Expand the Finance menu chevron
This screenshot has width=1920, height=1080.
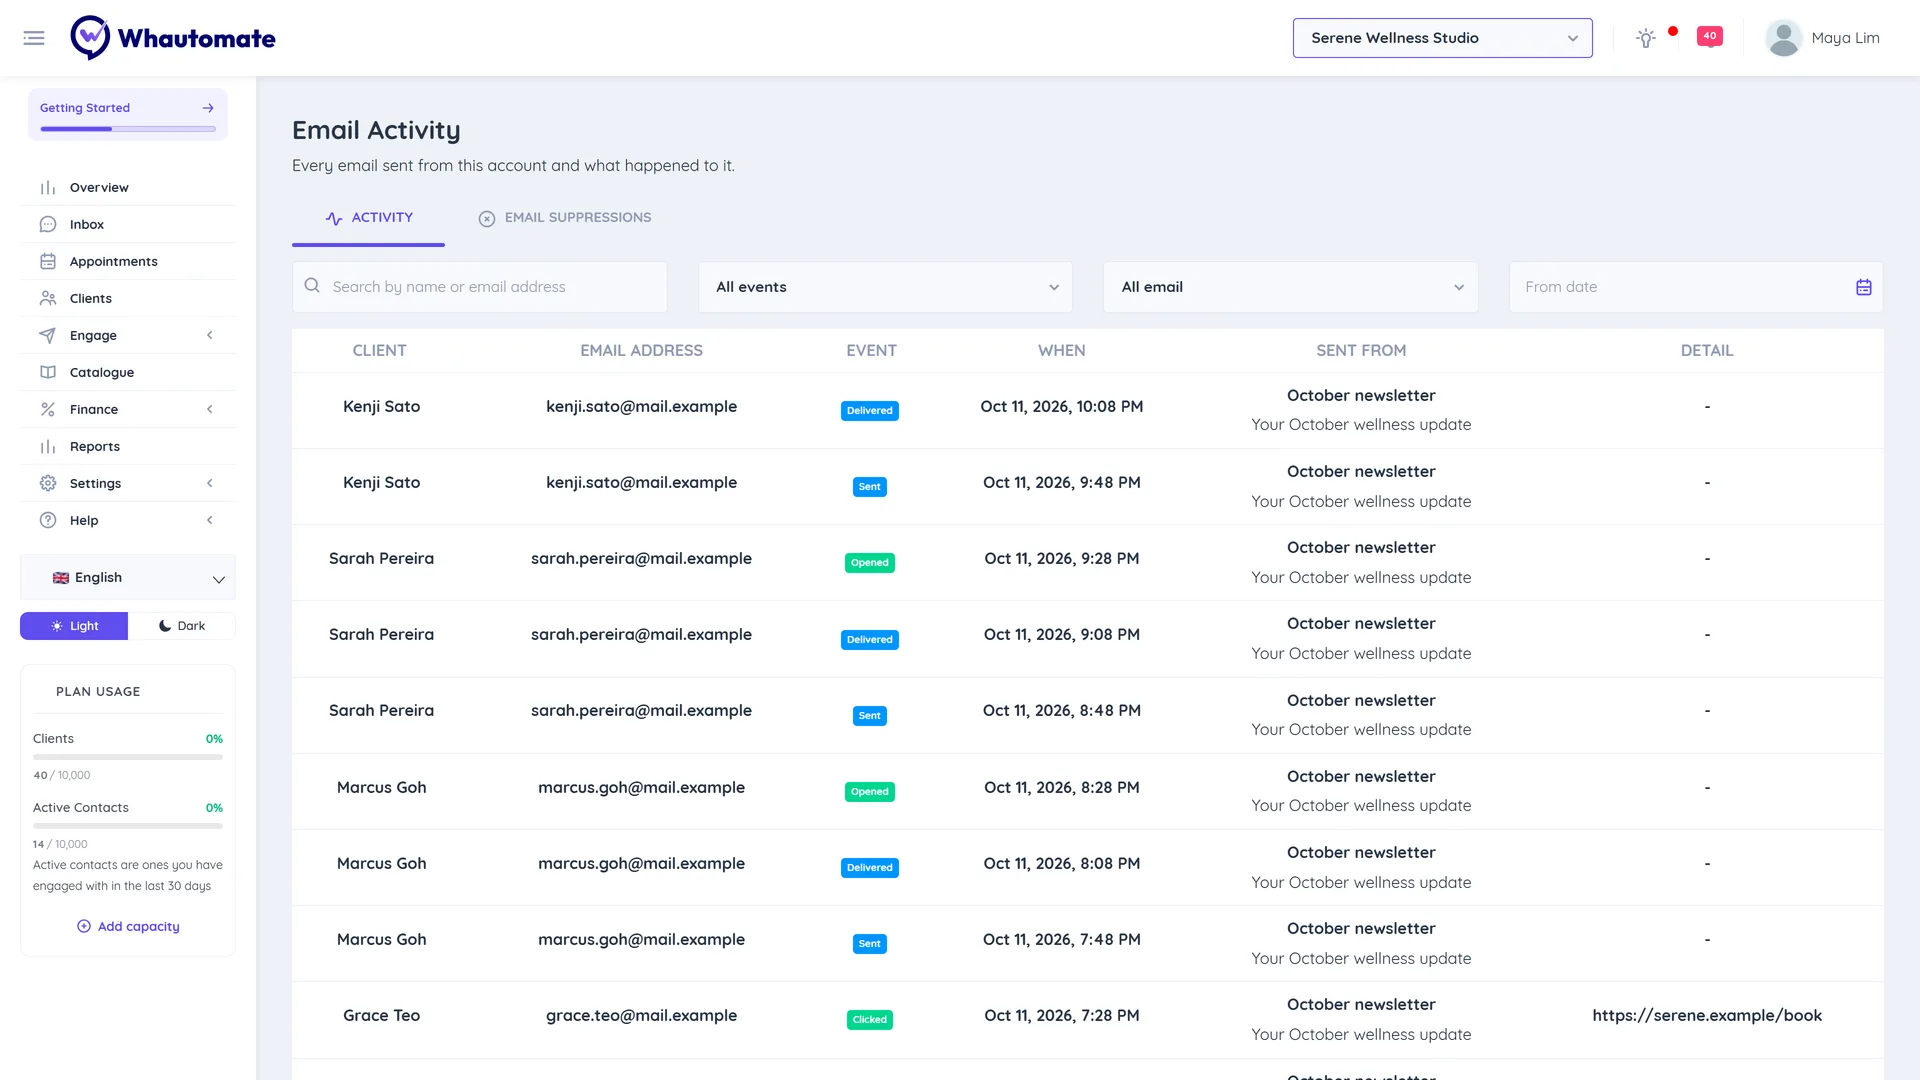pos(210,410)
